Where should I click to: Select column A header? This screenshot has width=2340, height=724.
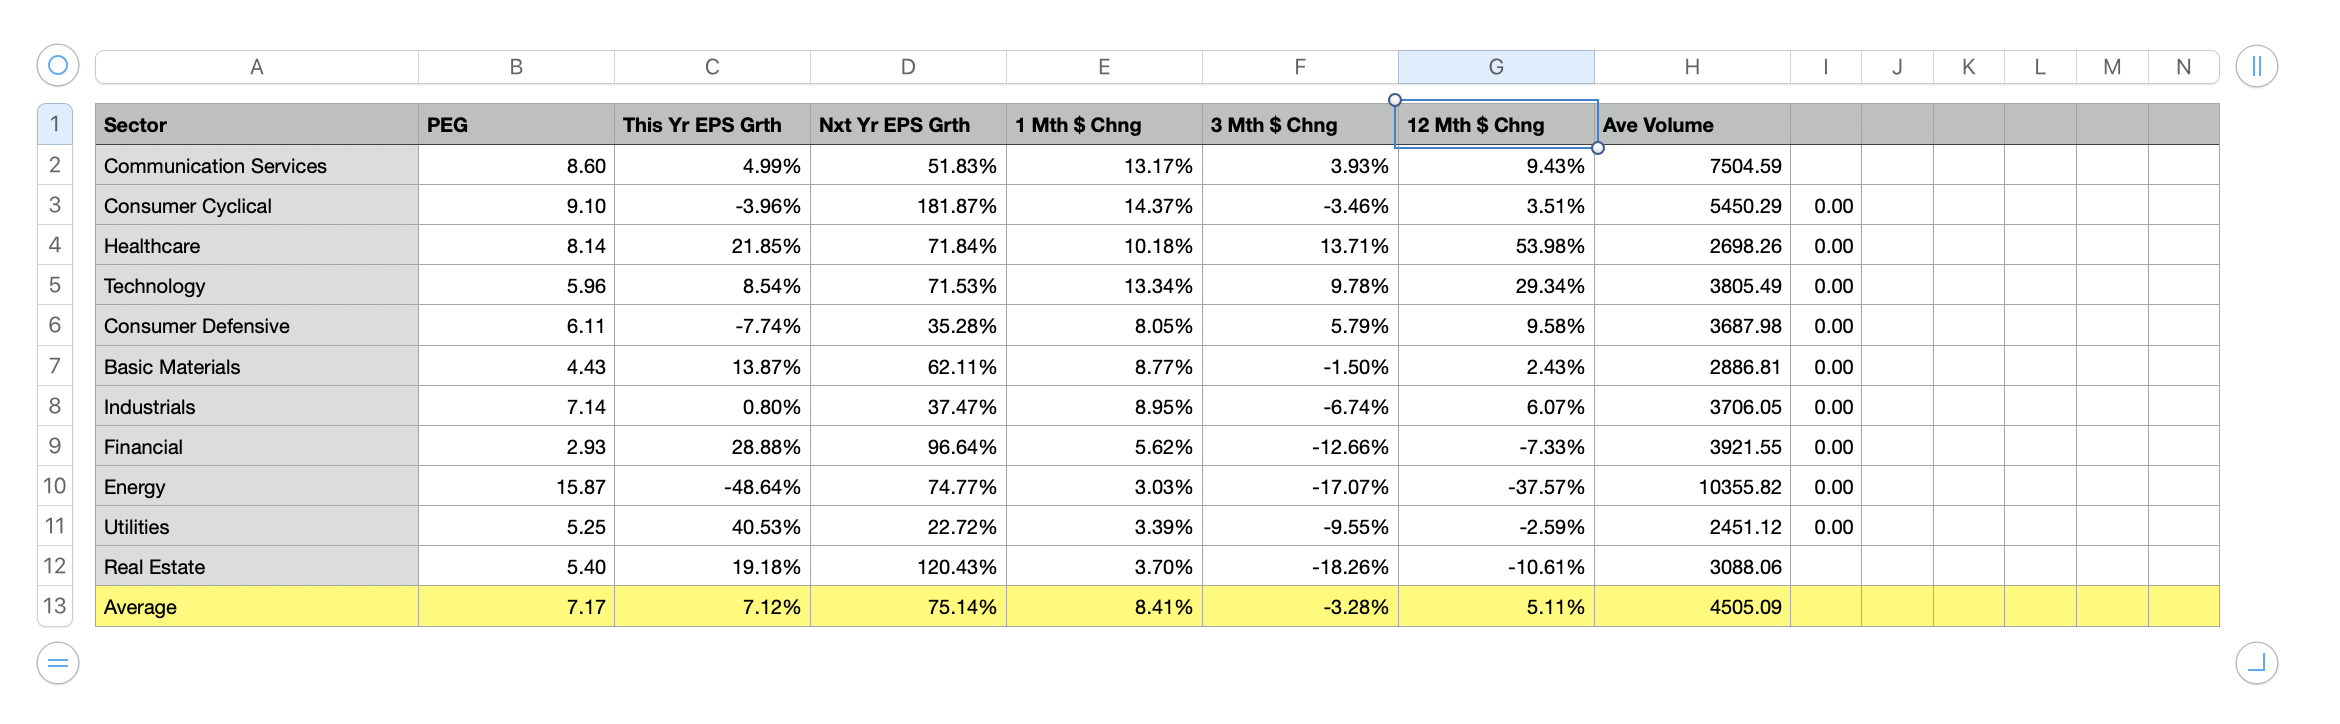257,67
